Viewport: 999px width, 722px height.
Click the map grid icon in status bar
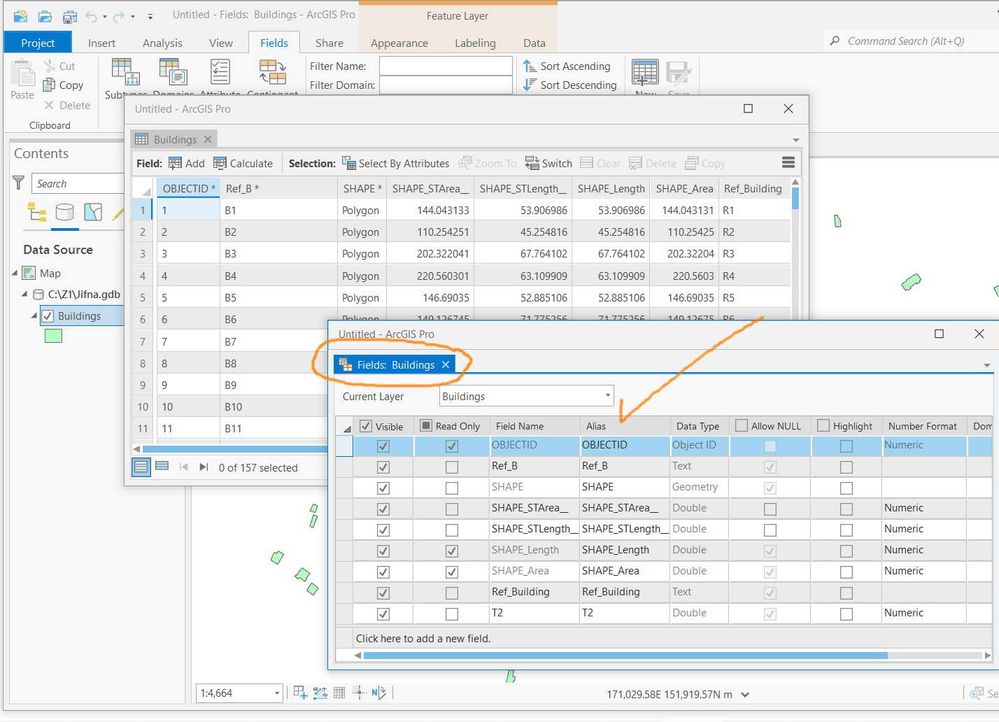[x=339, y=693]
